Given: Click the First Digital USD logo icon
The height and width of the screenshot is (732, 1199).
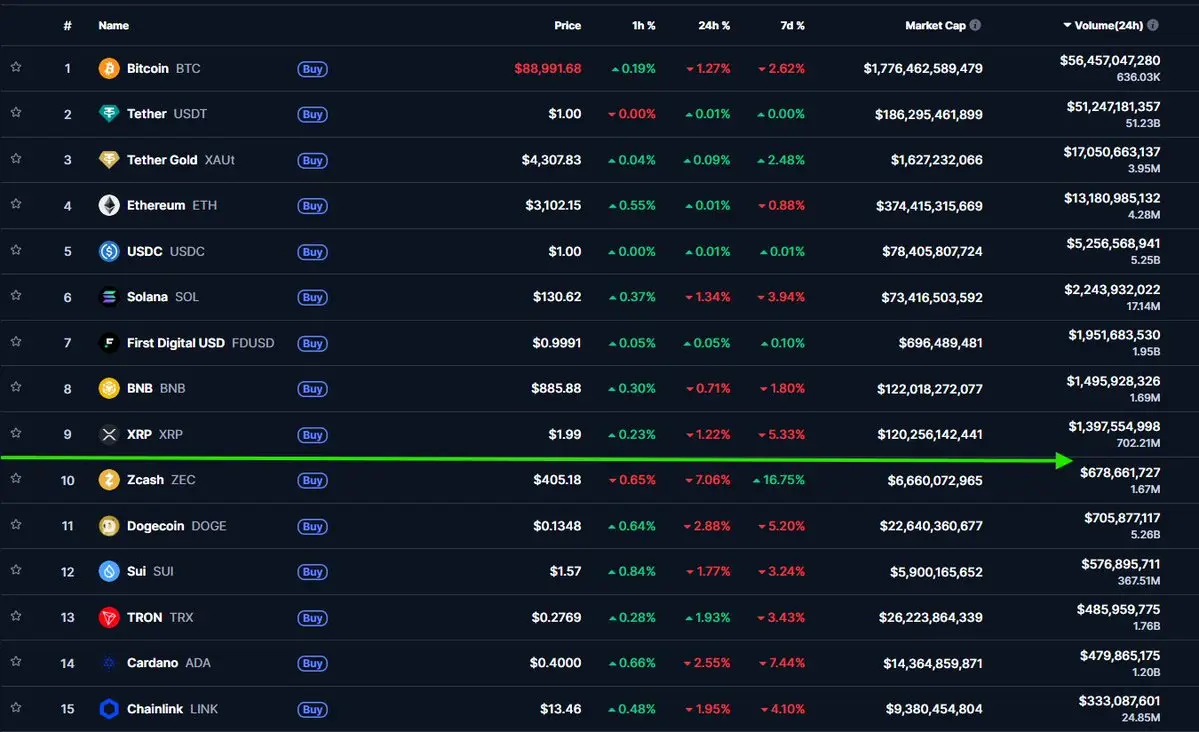Looking at the screenshot, I should coord(109,343).
